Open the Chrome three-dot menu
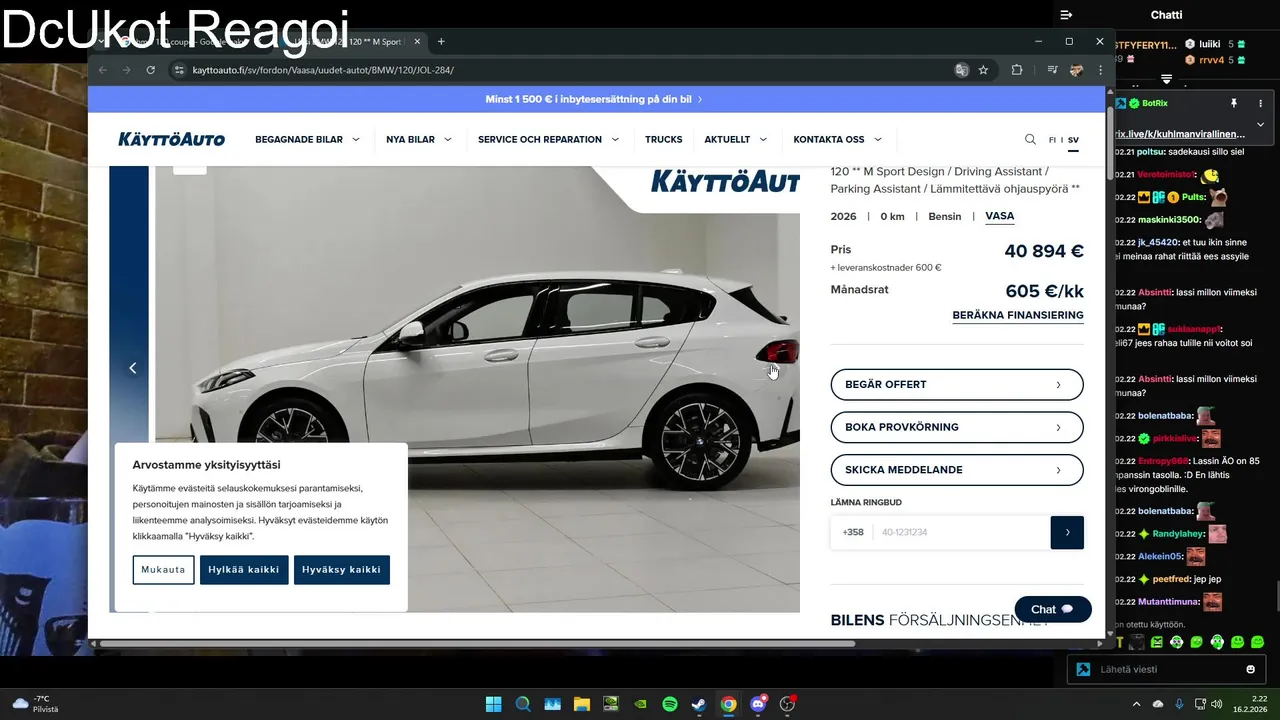 (1100, 70)
